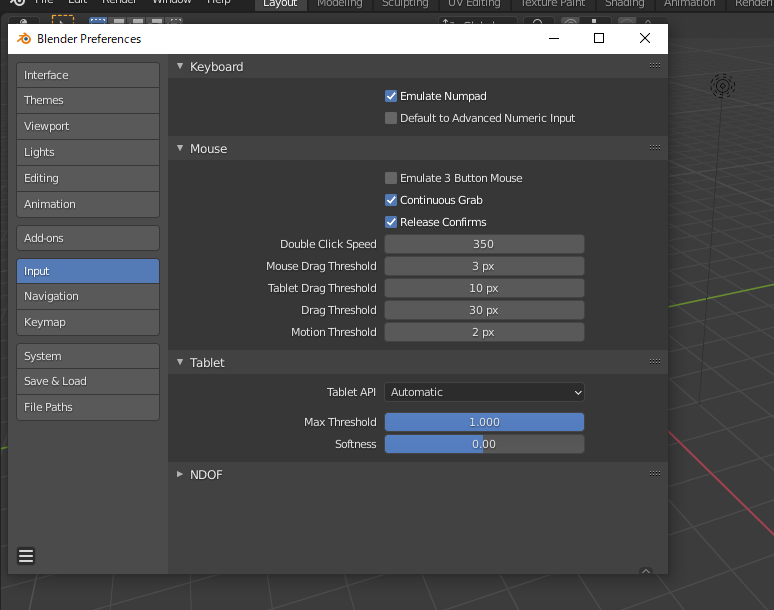Open the Interface preferences section
Image resolution: width=774 pixels, height=610 pixels.
[x=88, y=75]
